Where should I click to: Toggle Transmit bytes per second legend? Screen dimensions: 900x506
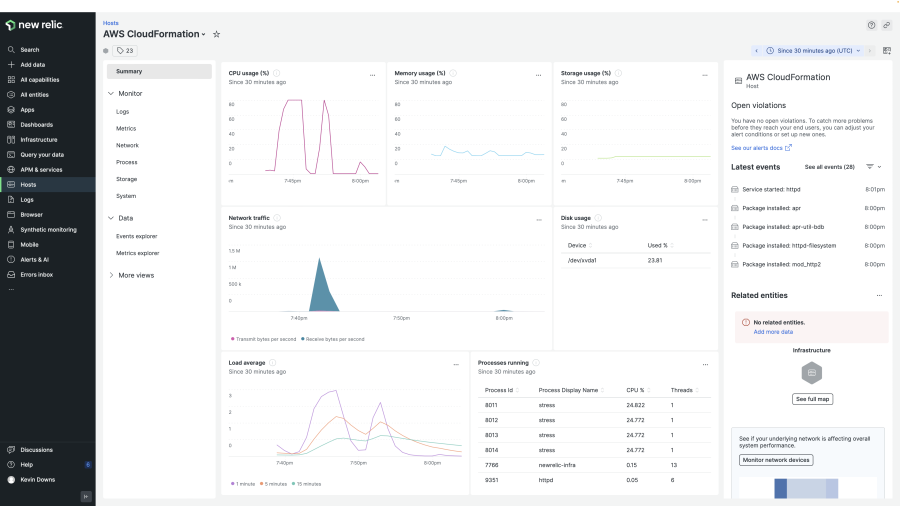263,339
